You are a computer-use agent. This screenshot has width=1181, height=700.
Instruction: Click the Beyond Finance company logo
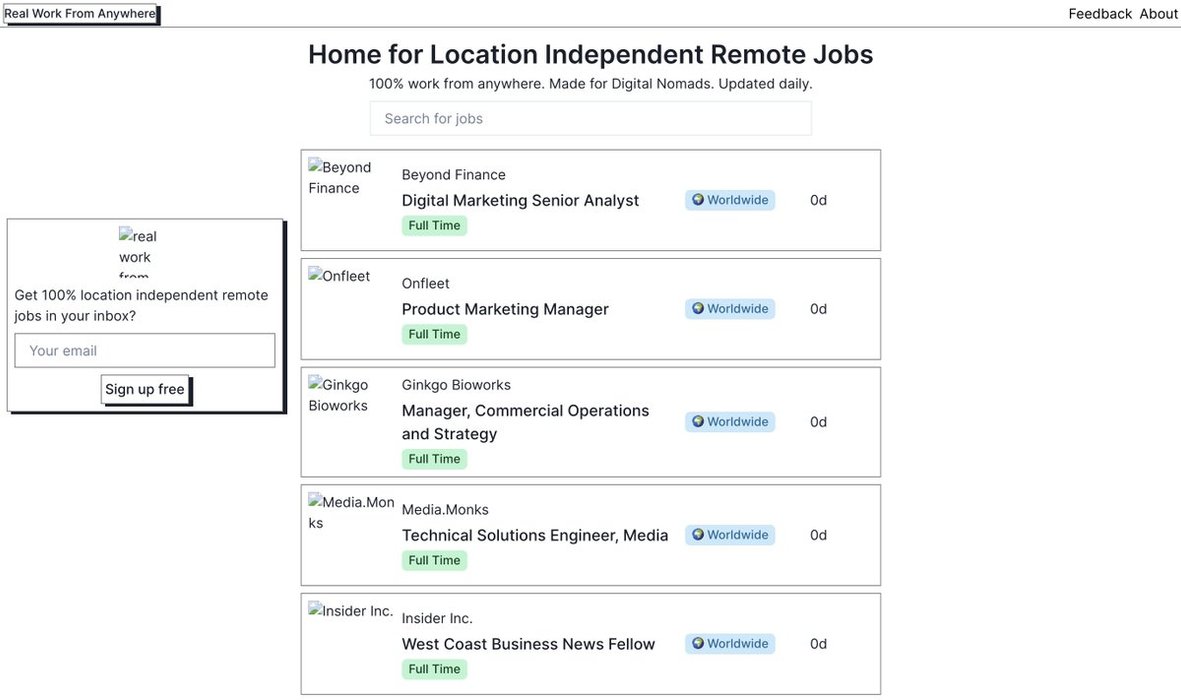click(x=340, y=178)
